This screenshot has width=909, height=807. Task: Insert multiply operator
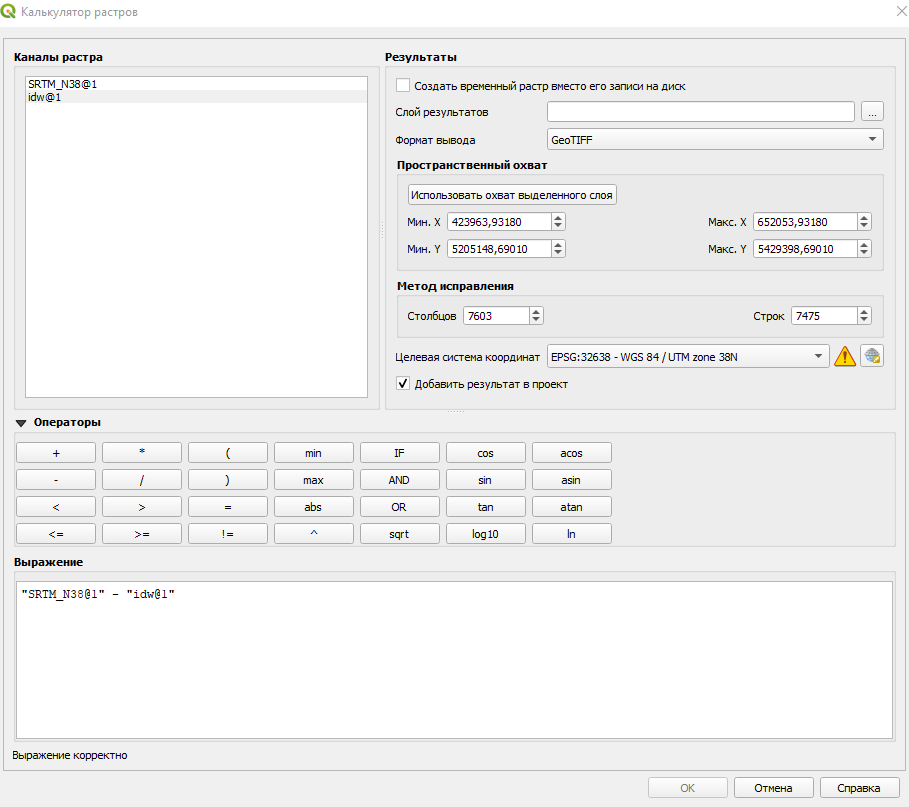coord(142,453)
